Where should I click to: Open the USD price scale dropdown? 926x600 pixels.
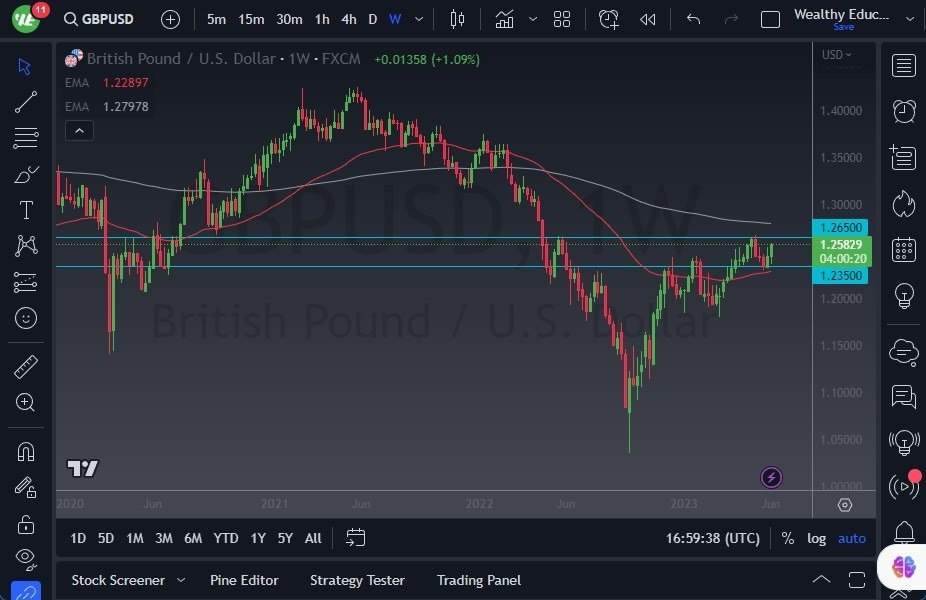(x=838, y=55)
